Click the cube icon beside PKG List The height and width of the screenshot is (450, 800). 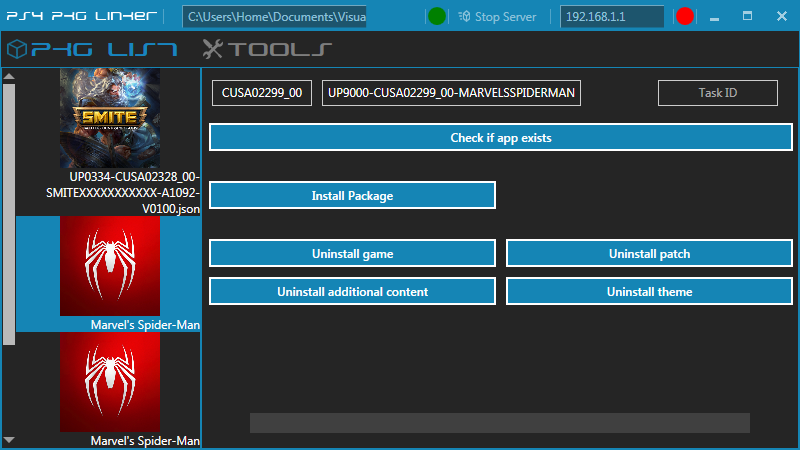tap(16, 49)
